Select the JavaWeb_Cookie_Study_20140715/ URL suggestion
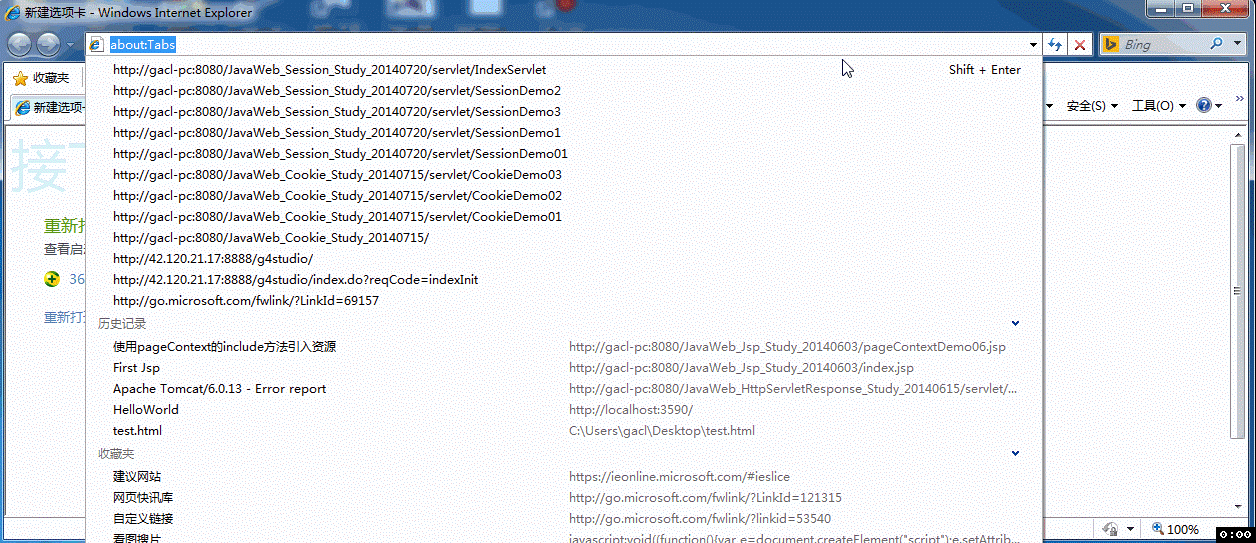The image size is (1256, 543). tap(564, 238)
